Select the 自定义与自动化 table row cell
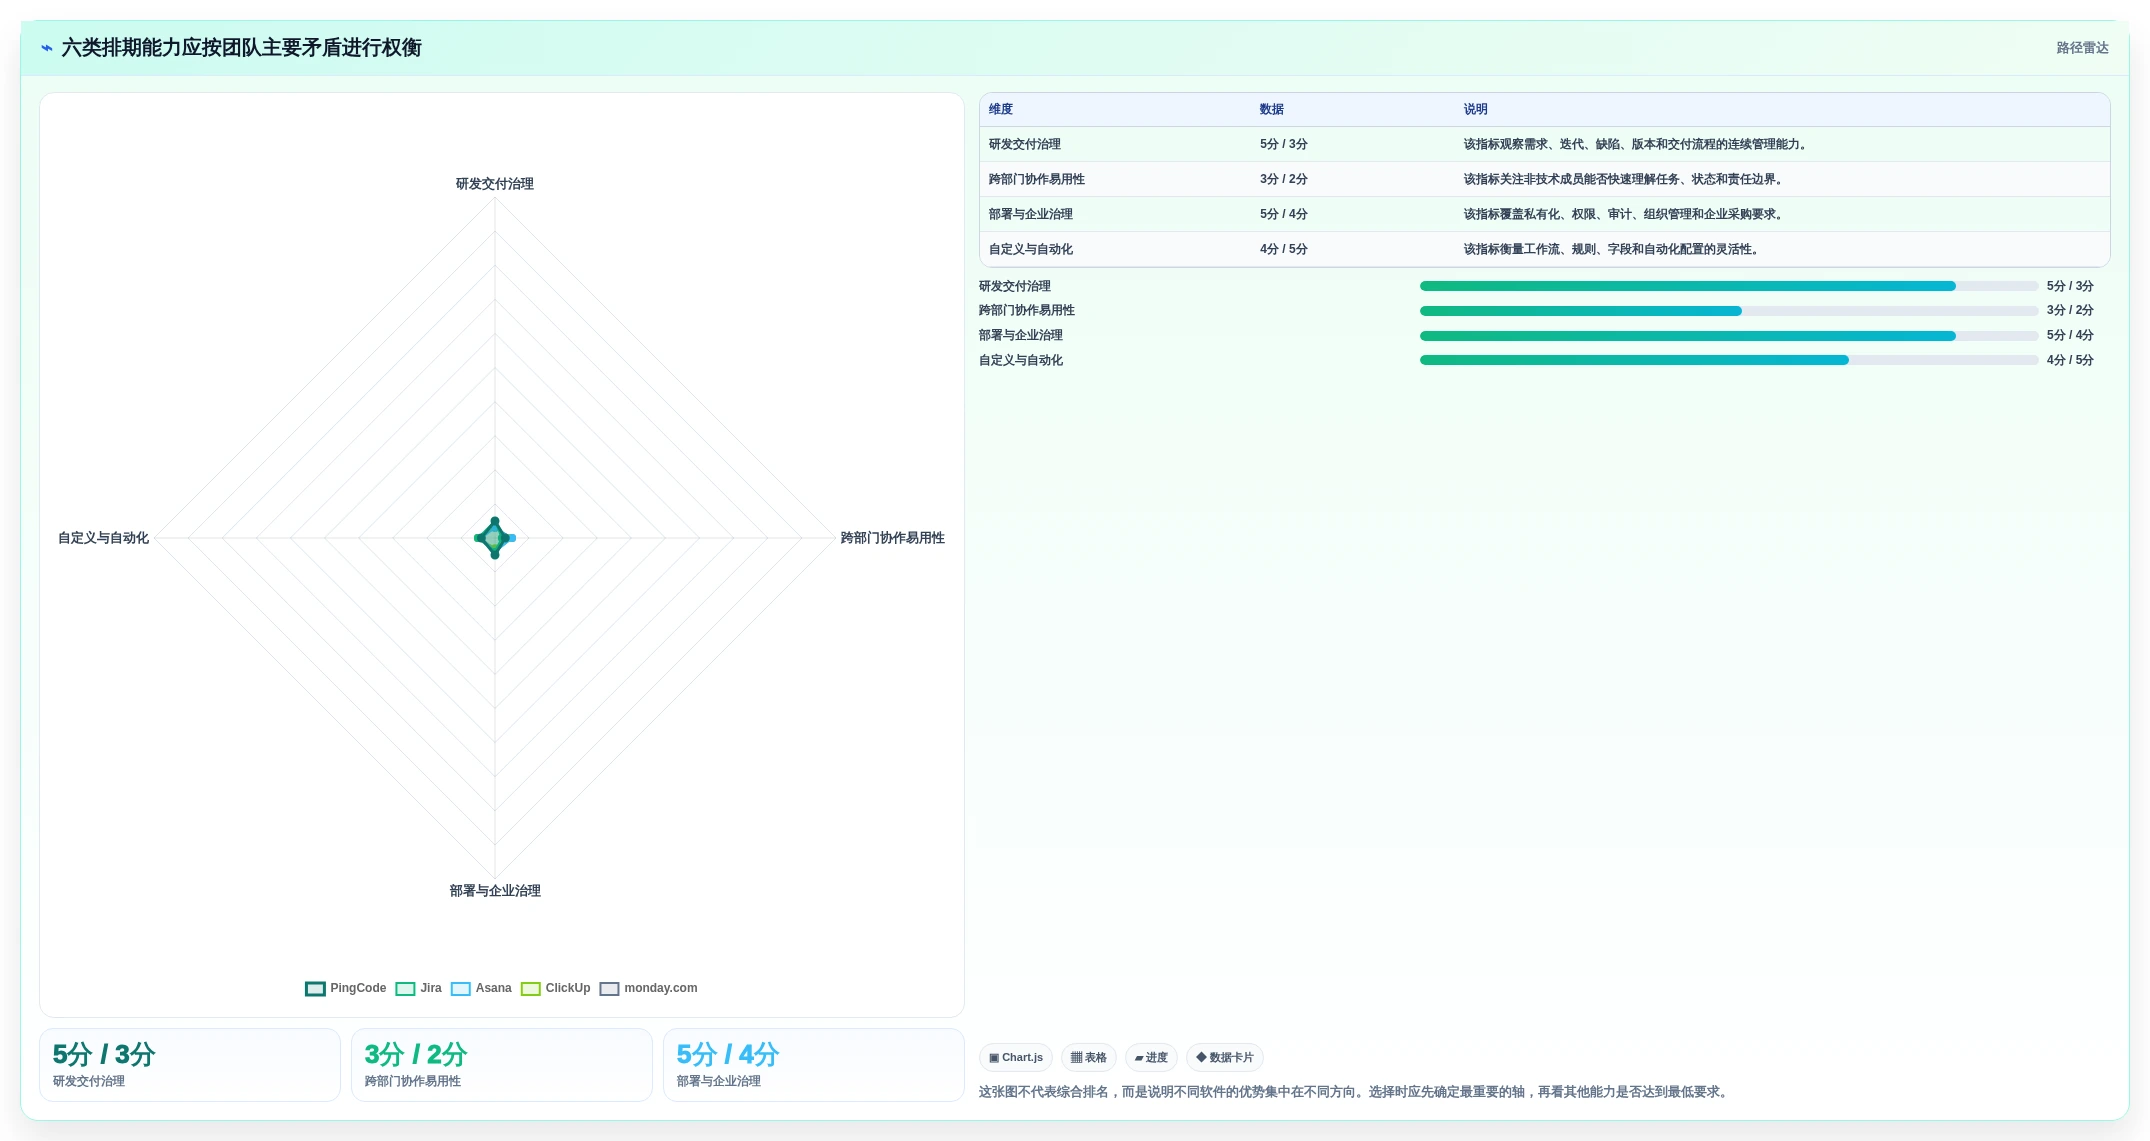 (1031, 249)
